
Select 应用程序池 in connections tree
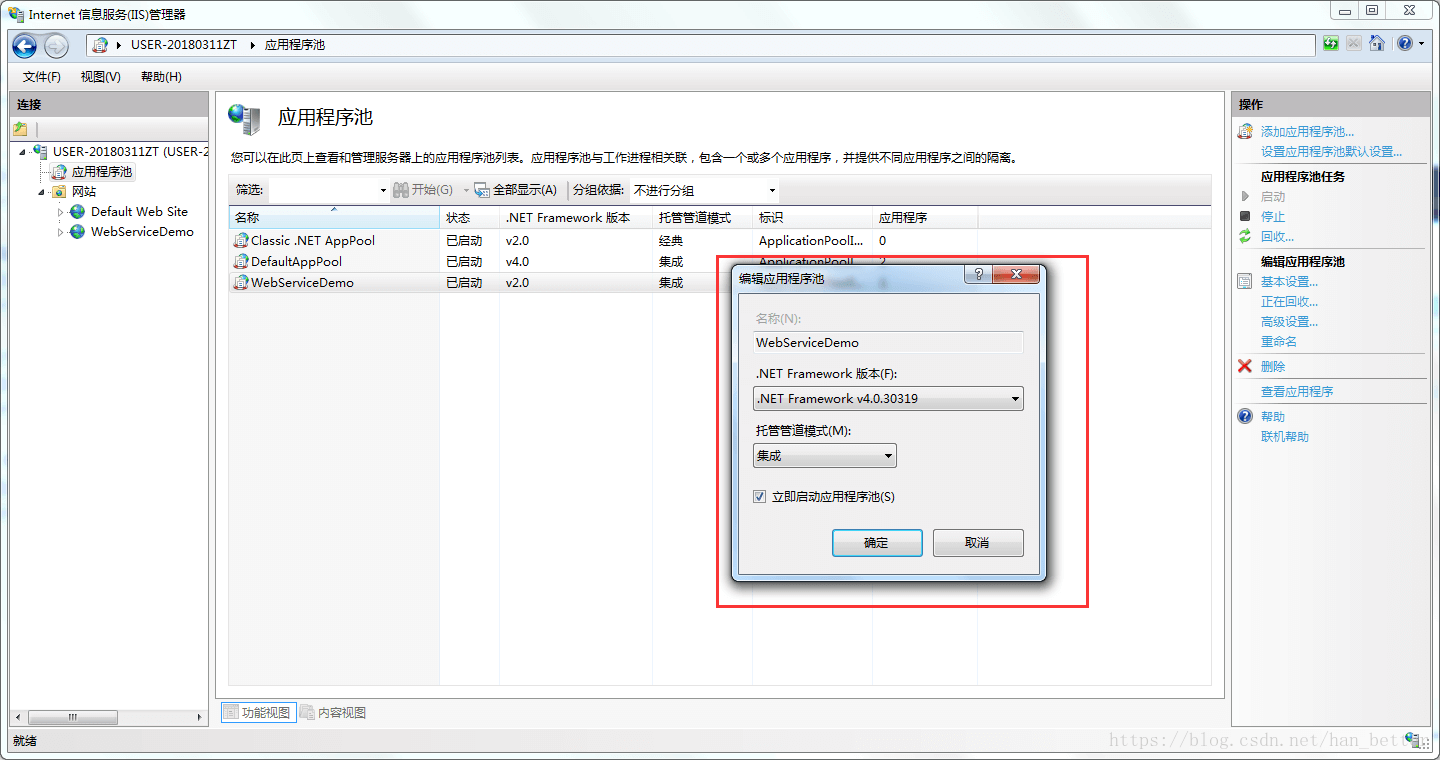coord(101,172)
